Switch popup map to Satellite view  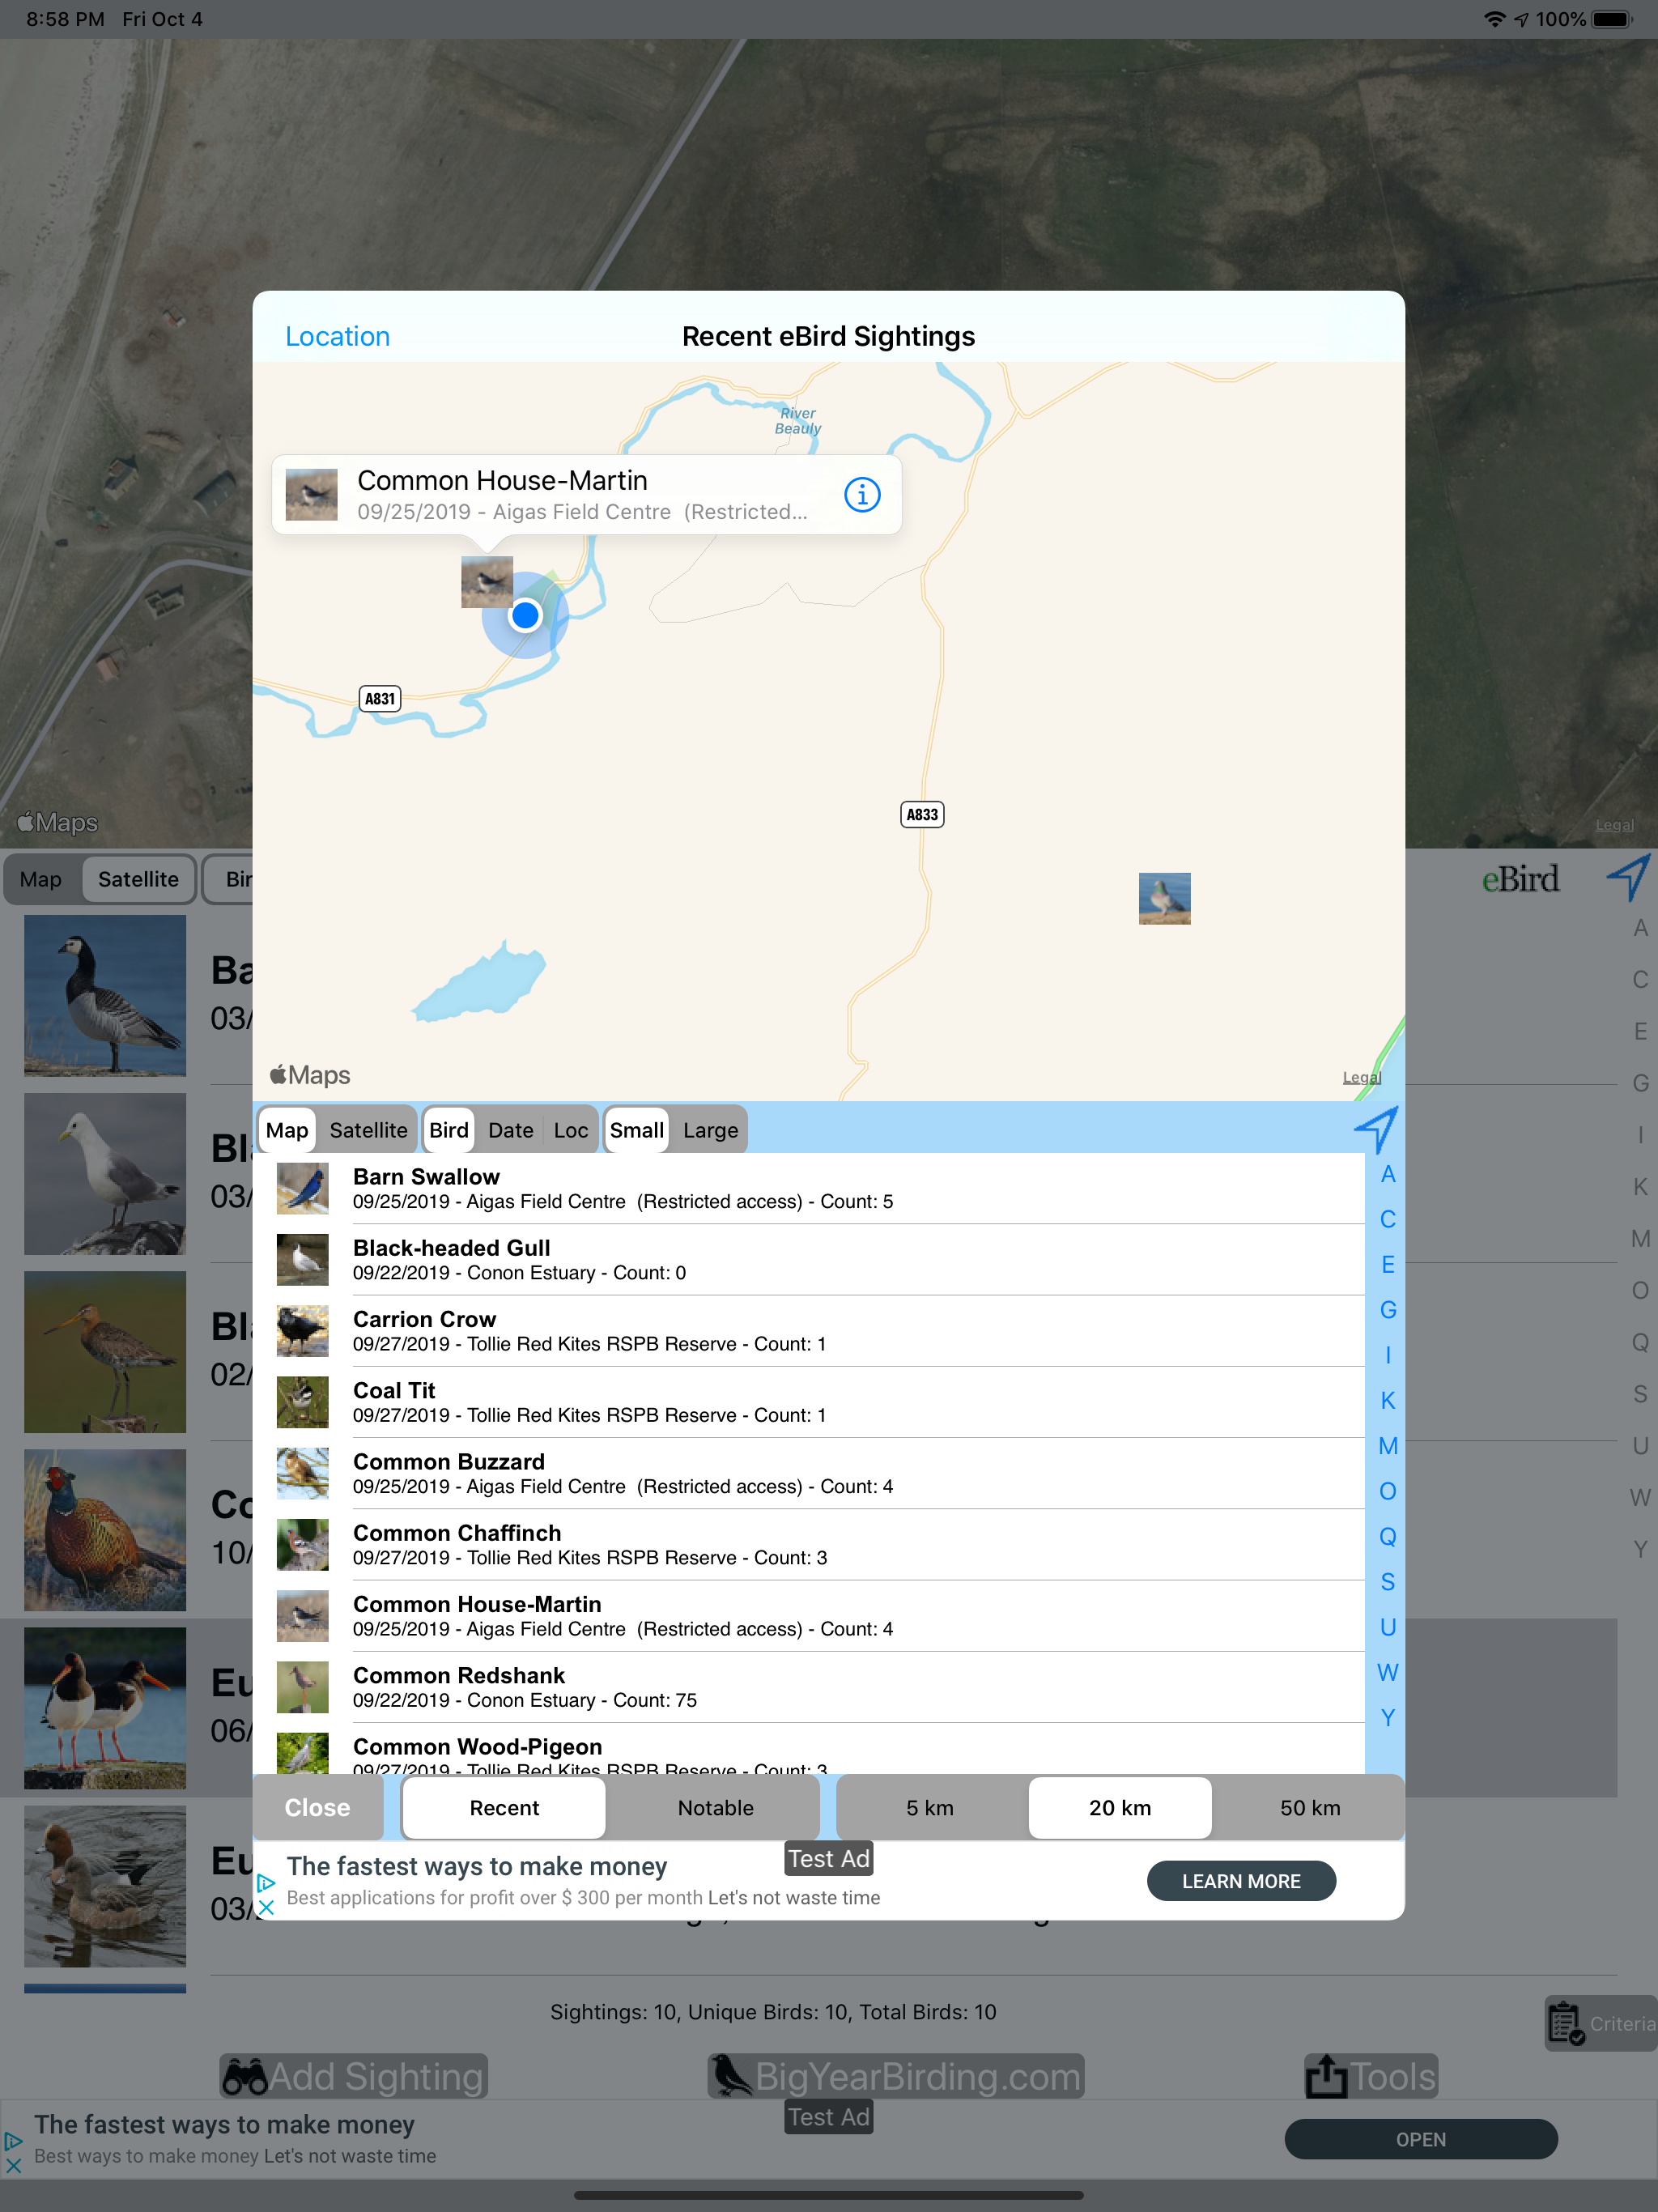coord(368,1130)
